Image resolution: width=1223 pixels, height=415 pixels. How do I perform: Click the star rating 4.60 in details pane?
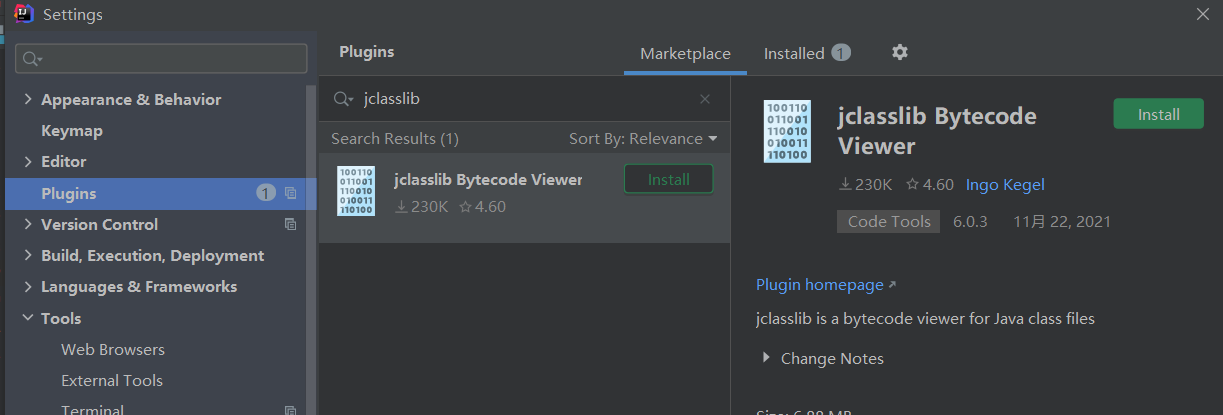[929, 185]
